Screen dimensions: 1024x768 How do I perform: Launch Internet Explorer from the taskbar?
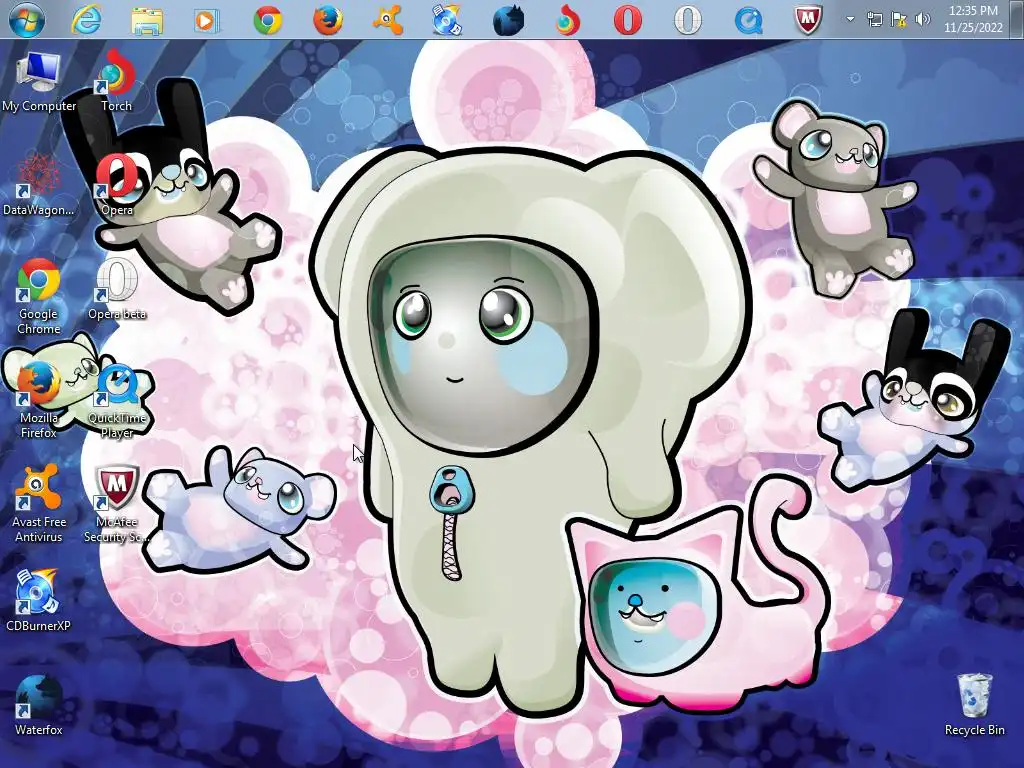86,20
